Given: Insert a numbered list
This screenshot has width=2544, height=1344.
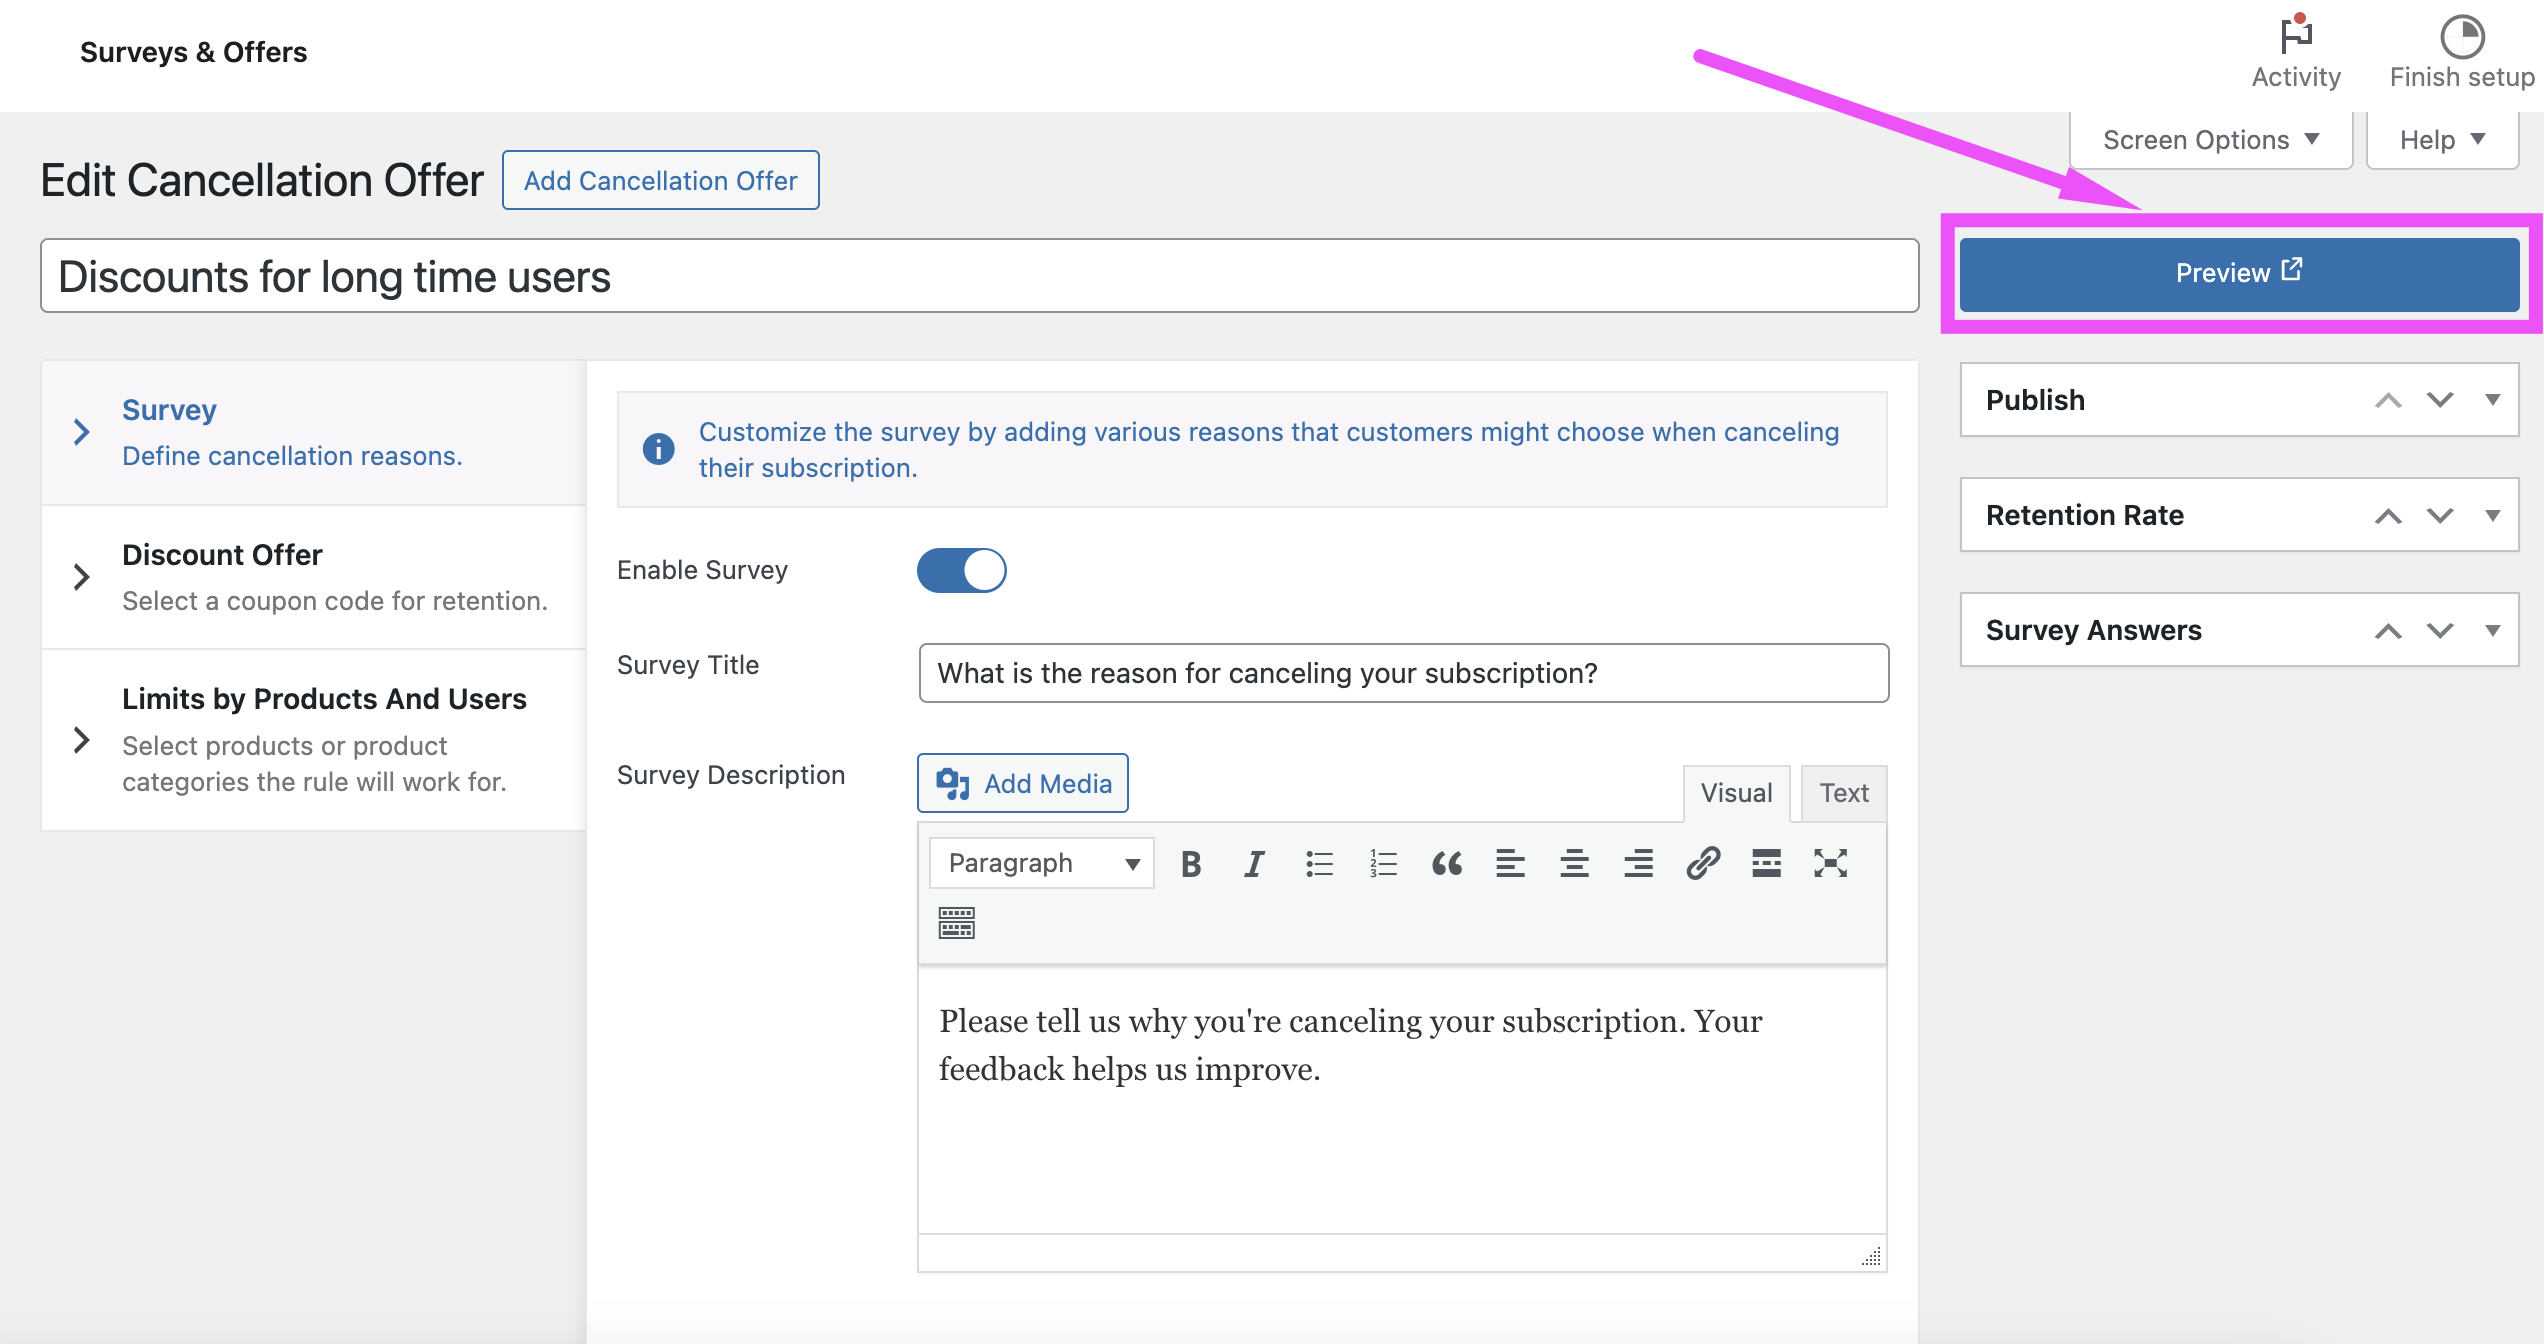Looking at the screenshot, I should click(x=1383, y=863).
